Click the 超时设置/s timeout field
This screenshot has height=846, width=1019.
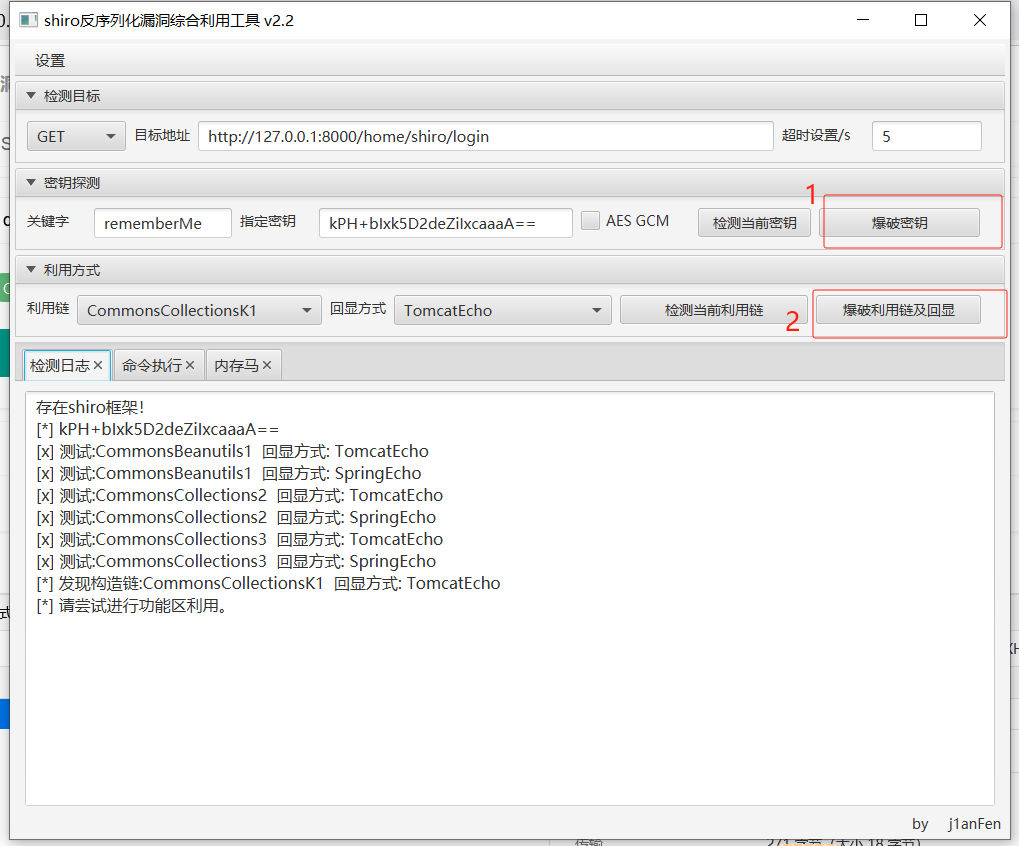click(x=926, y=136)
